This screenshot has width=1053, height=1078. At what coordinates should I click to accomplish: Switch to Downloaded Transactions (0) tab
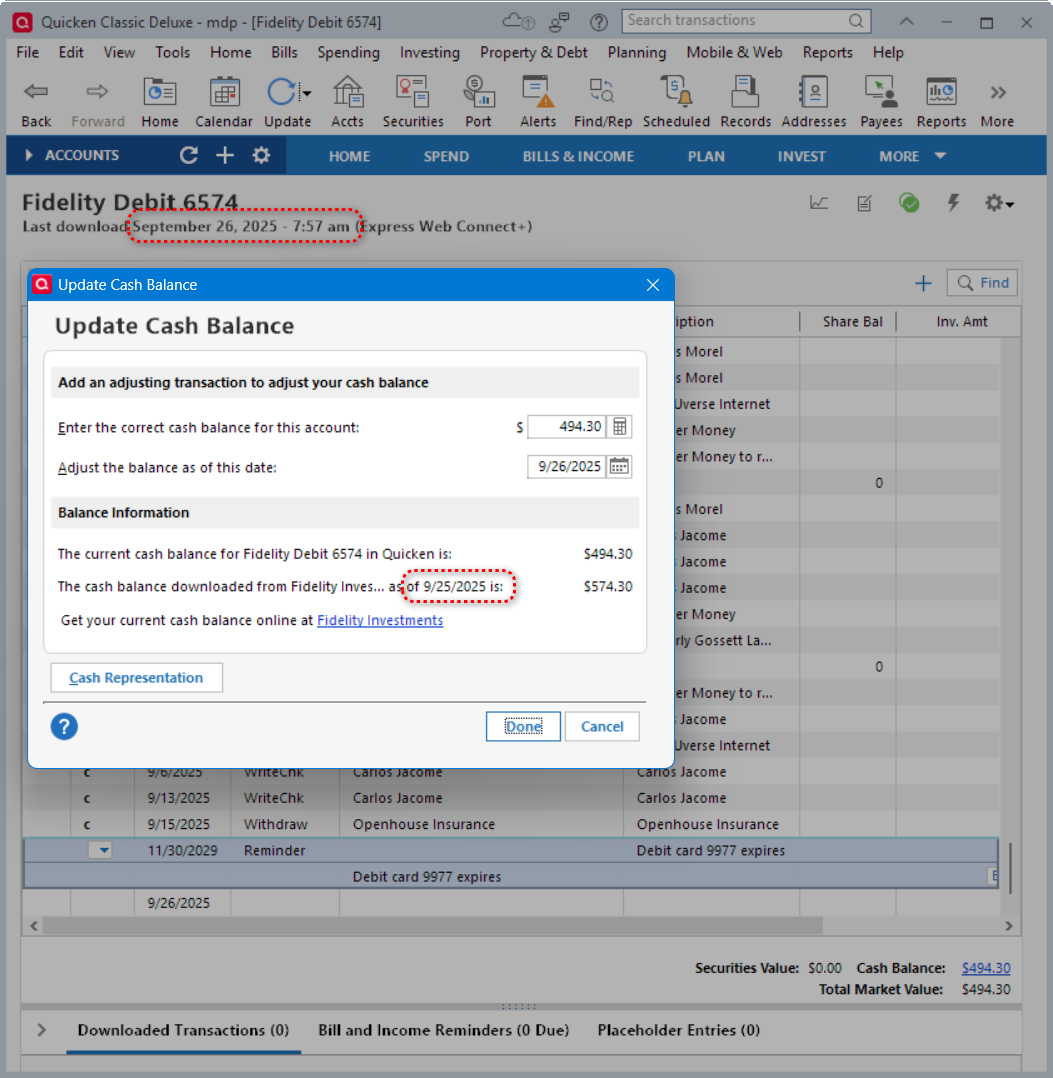coord(183,1030)
